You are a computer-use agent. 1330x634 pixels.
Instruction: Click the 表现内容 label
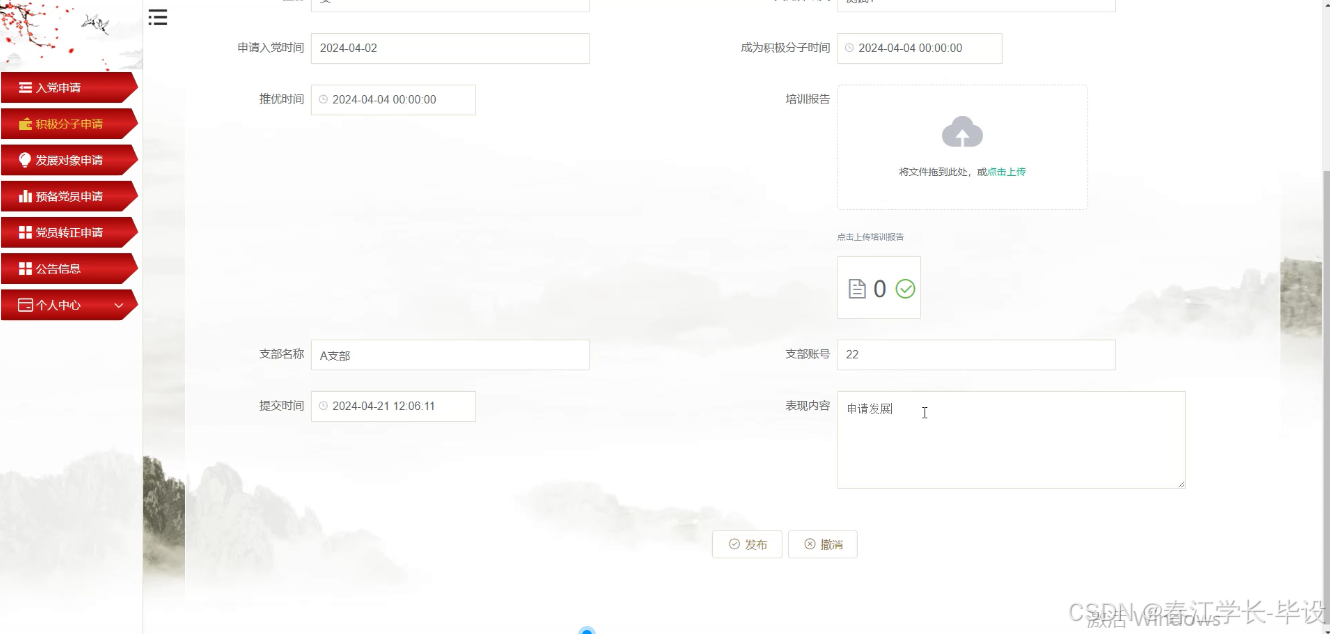808,405
